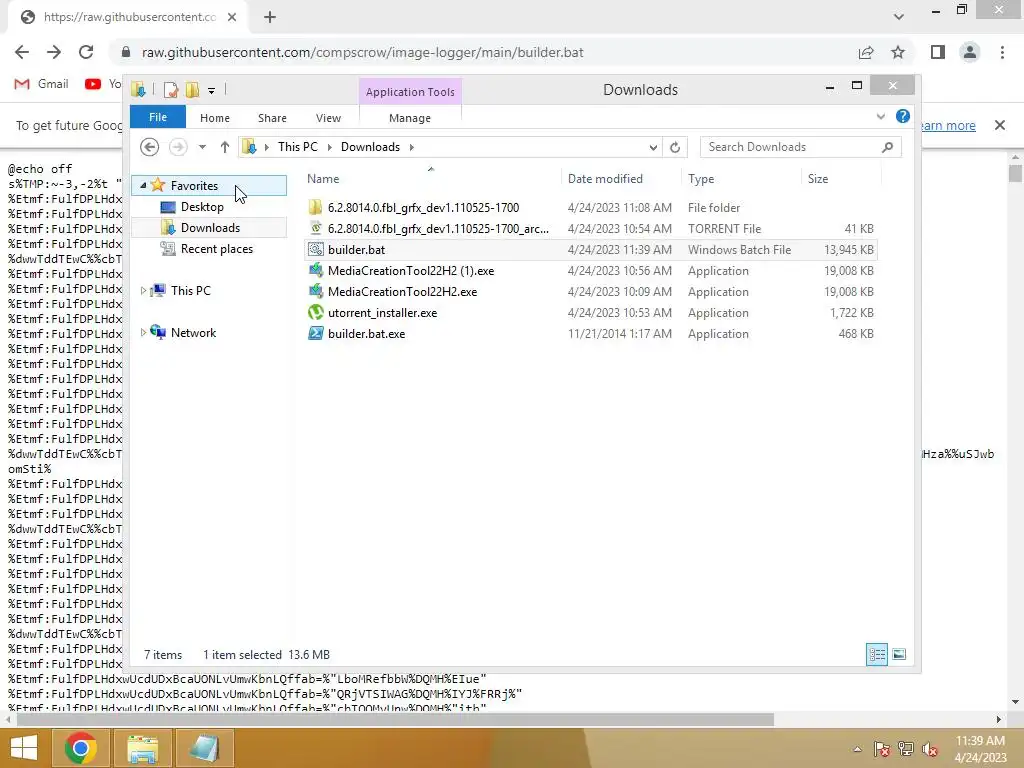Sort files by the Name column
The image size is (1024, 768).
click(323, 179)
